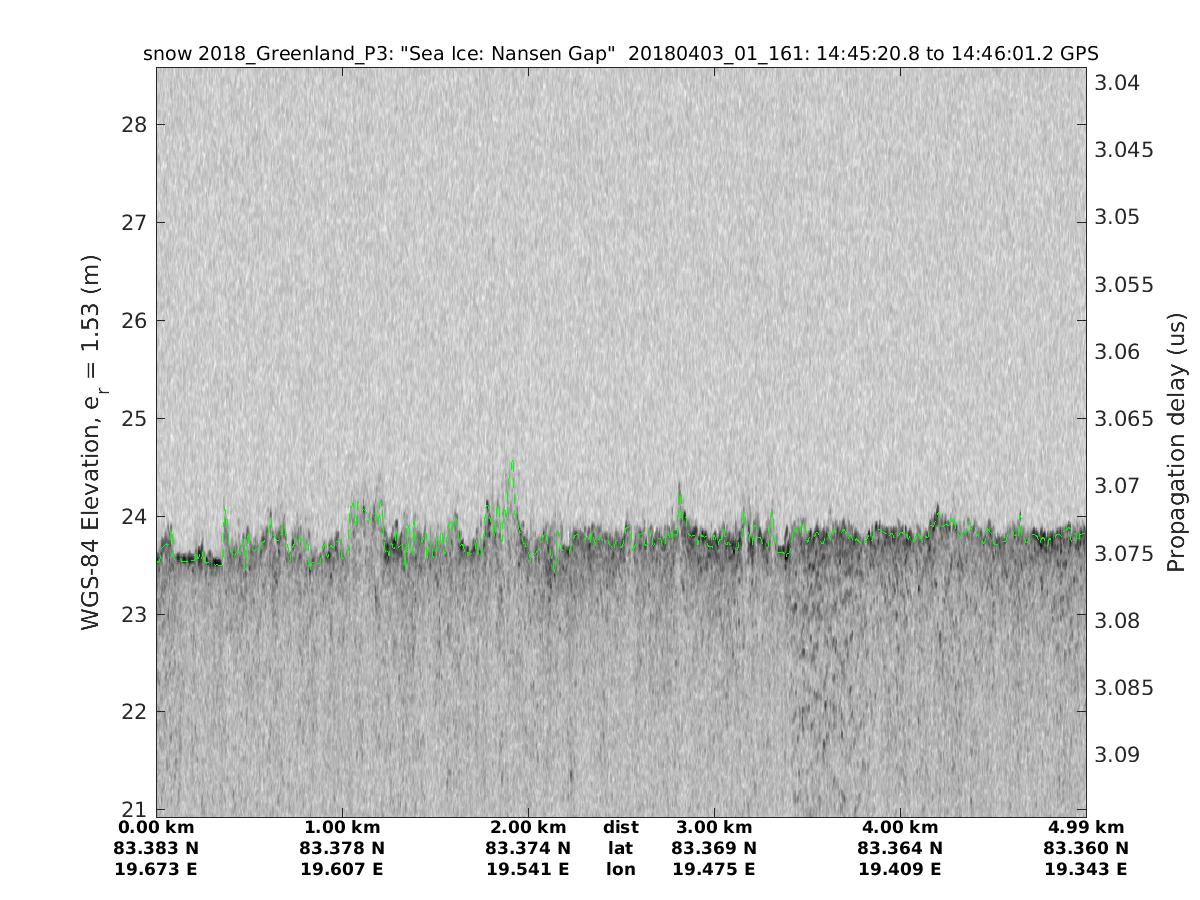The width and height of the screenshot is (1200, 900).
Task: Select the 21 elevation tick label
Action: (x=133, y=809)
